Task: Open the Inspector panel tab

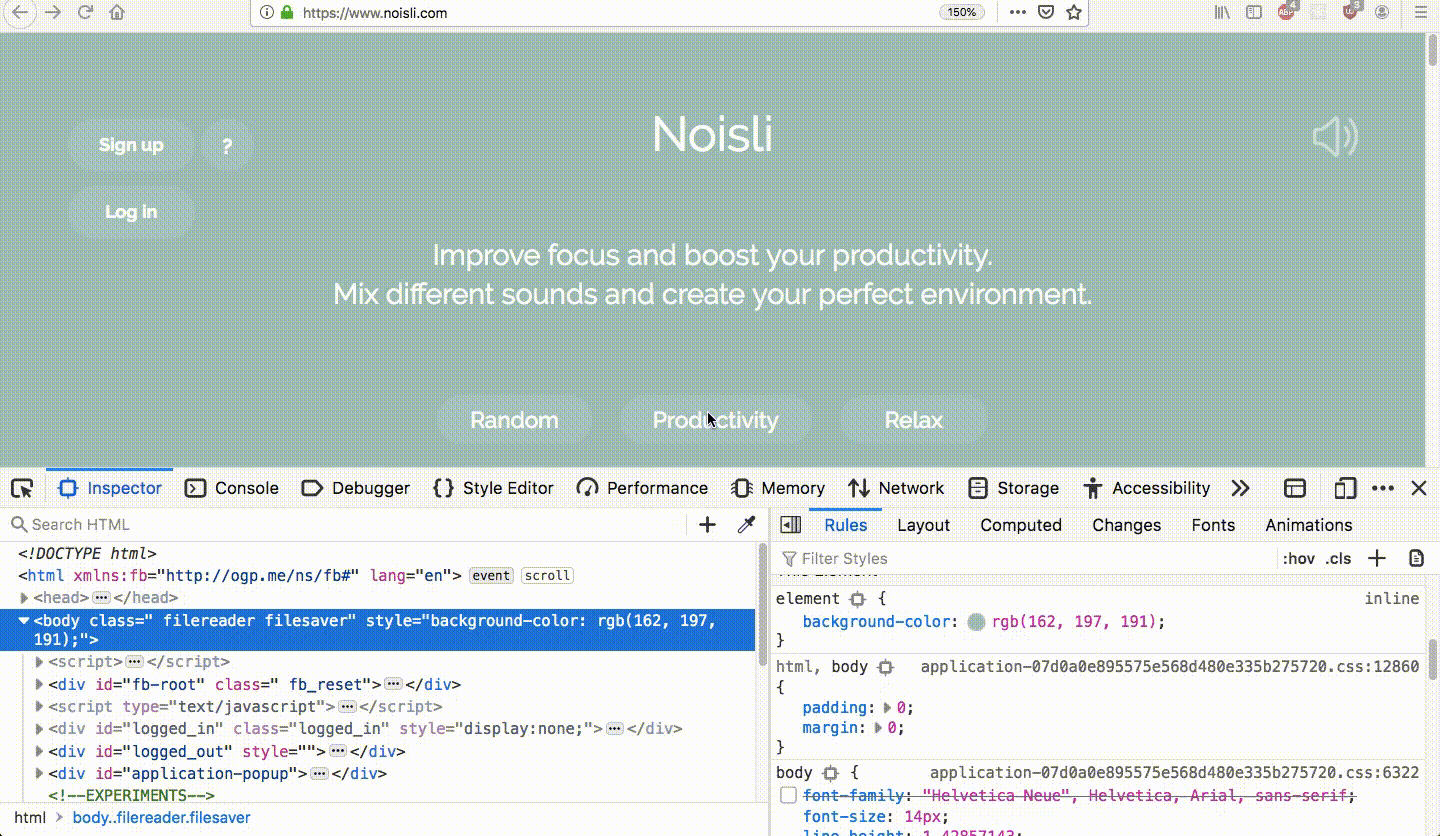Action: click(x=110, y=488)
